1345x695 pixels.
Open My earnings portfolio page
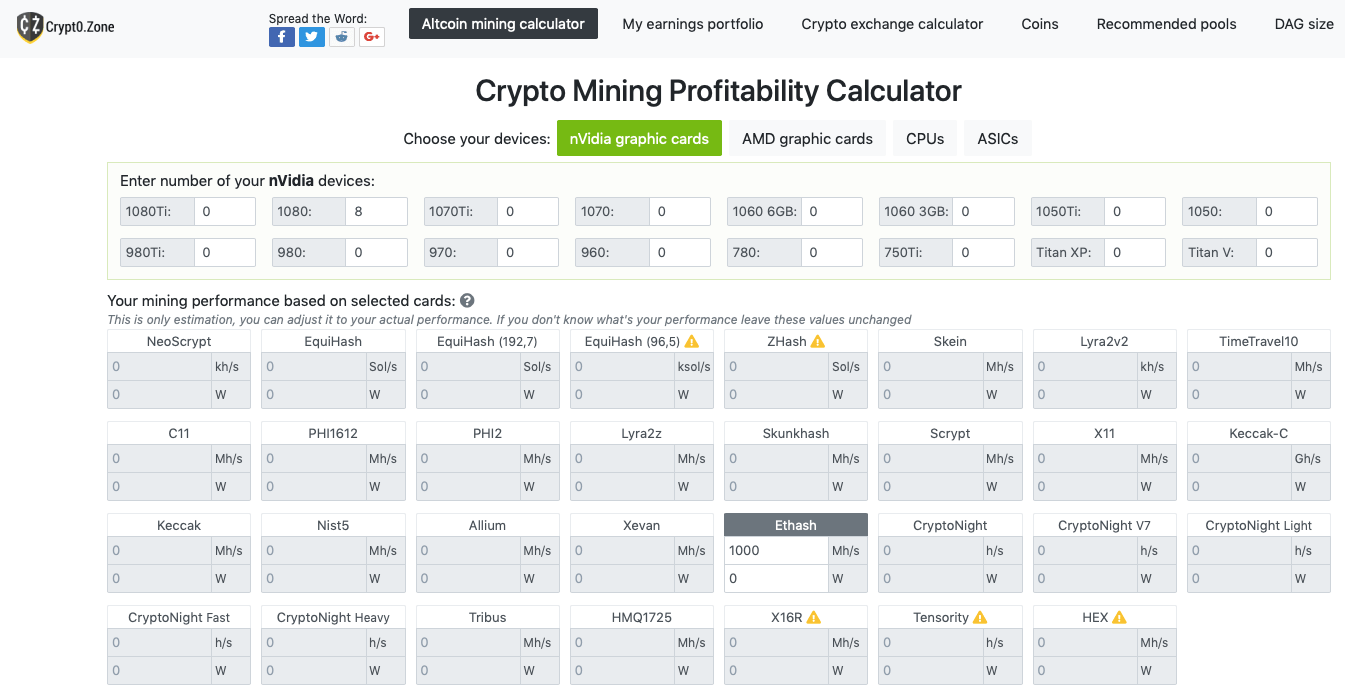[x=692, y=24]
